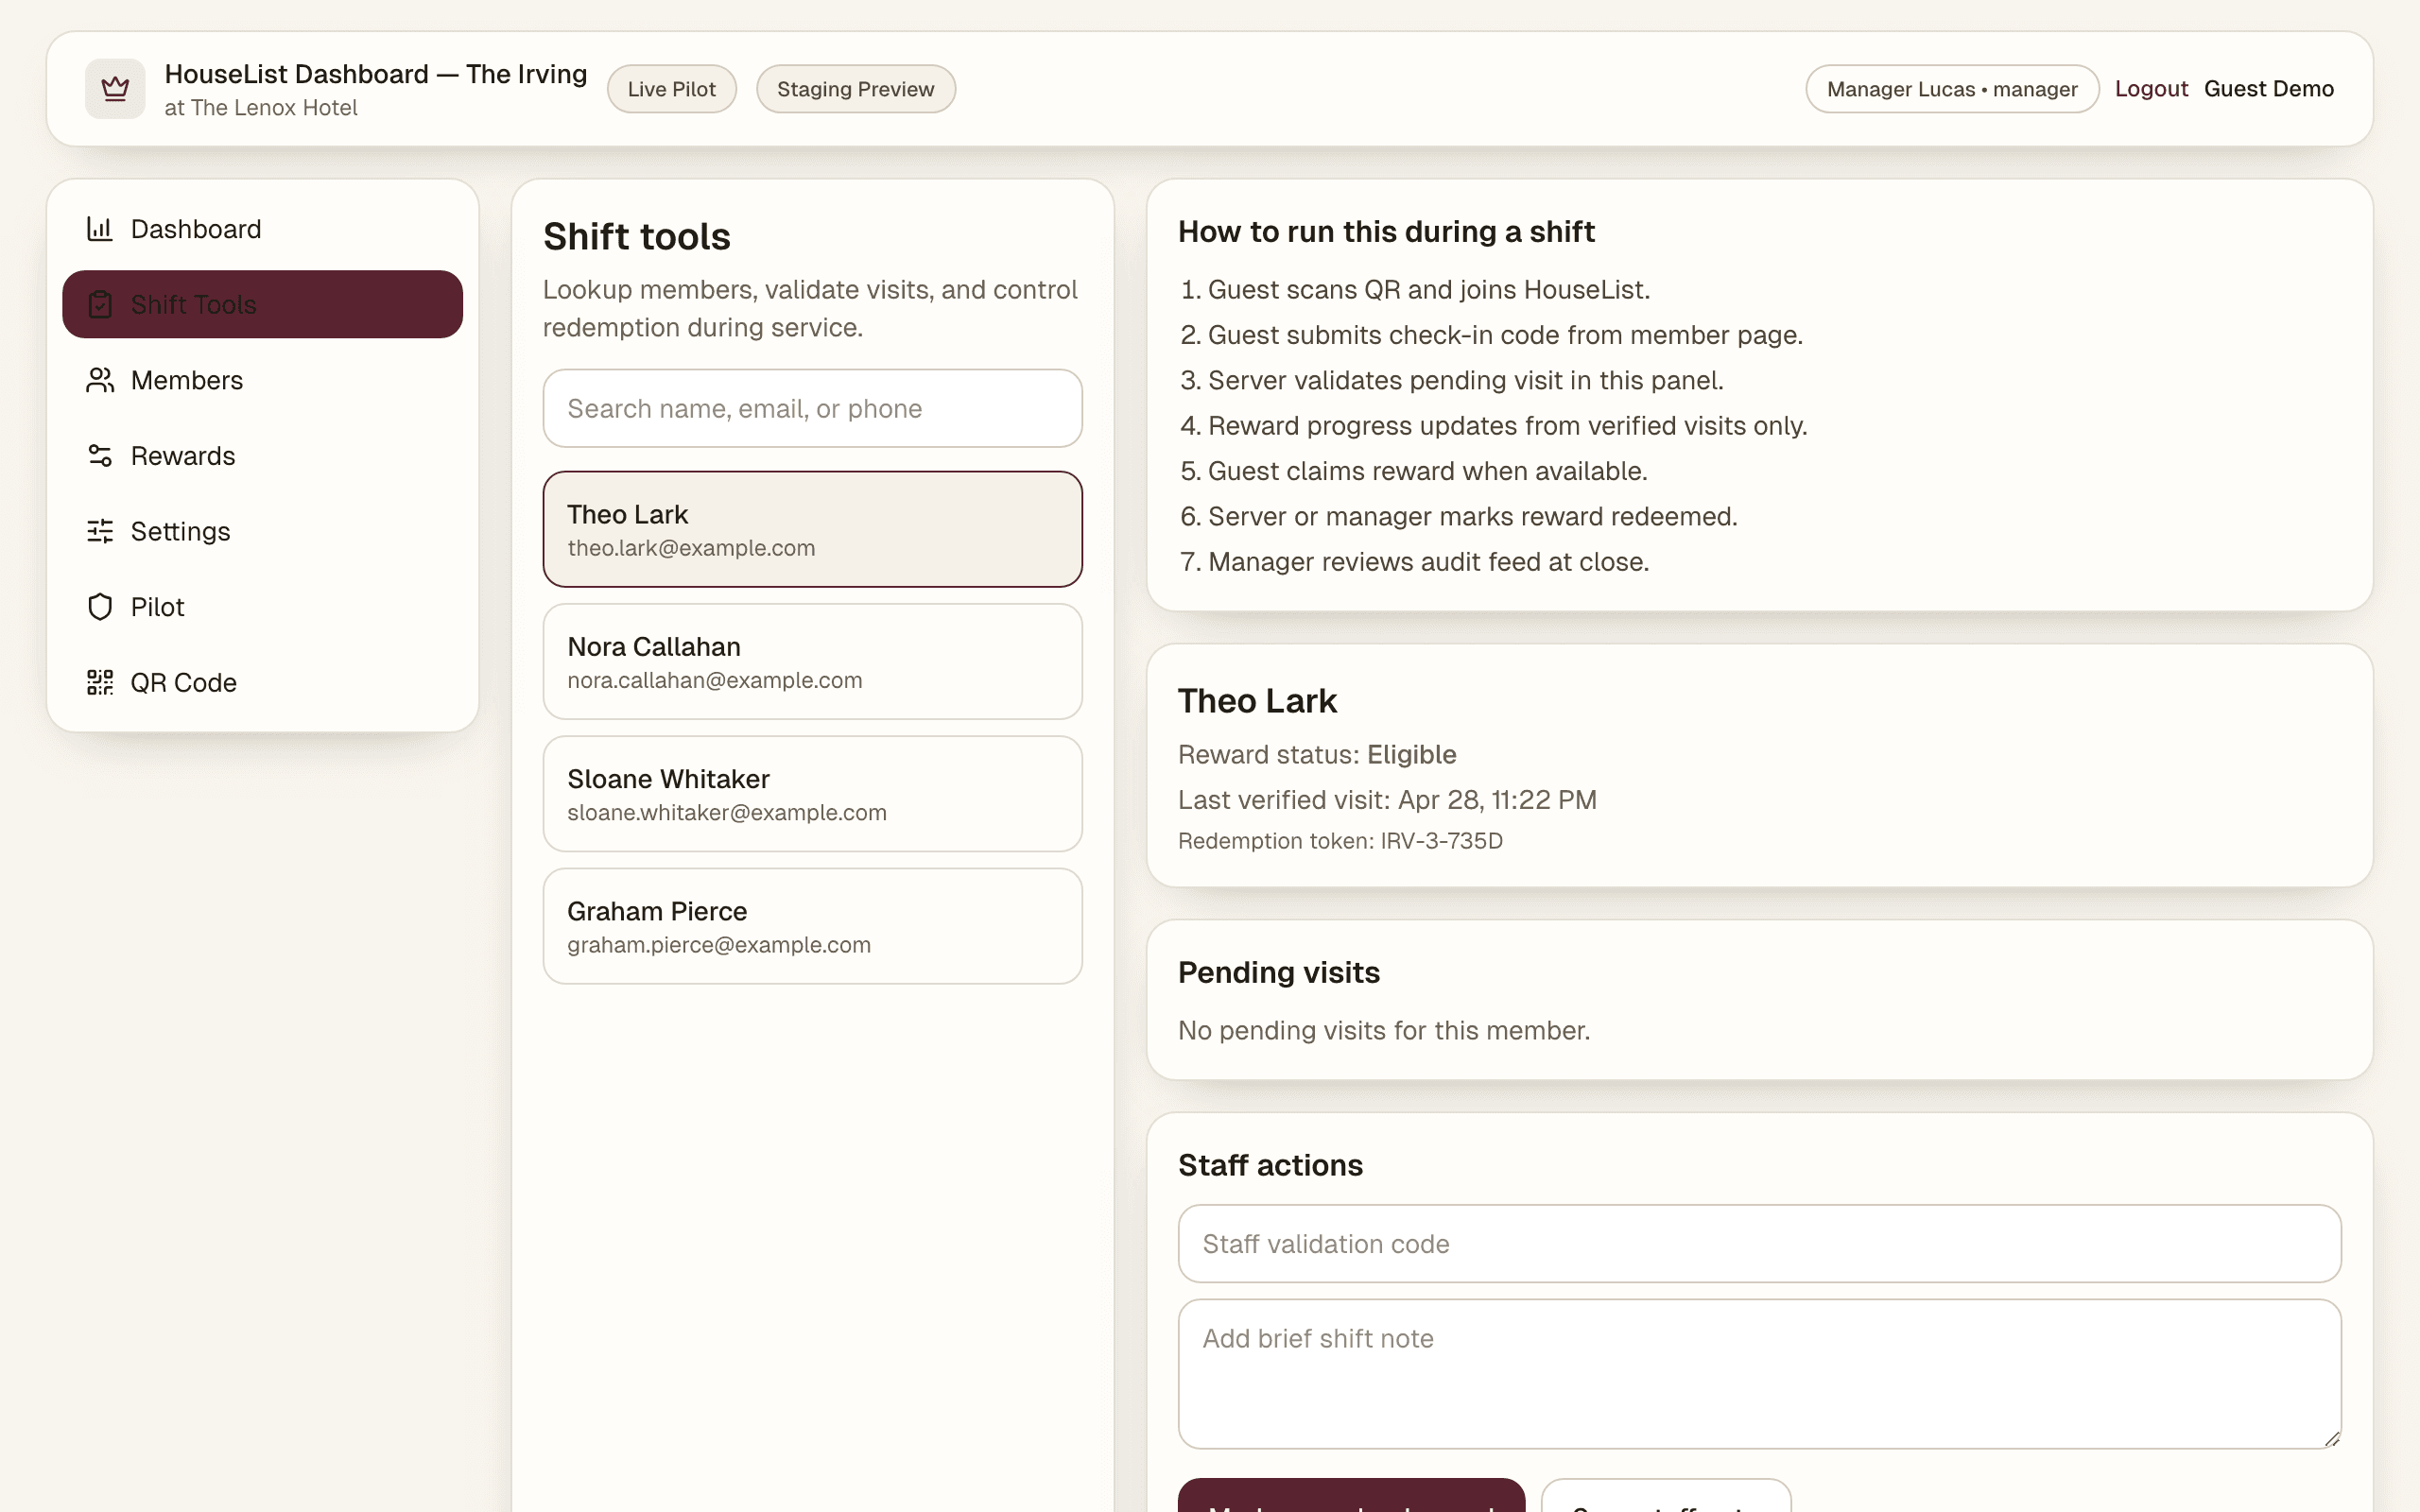Open the QR Code section via its icon
Image resolution: width=2420 pixels, height=1512 pixels.
pos(99,682)
